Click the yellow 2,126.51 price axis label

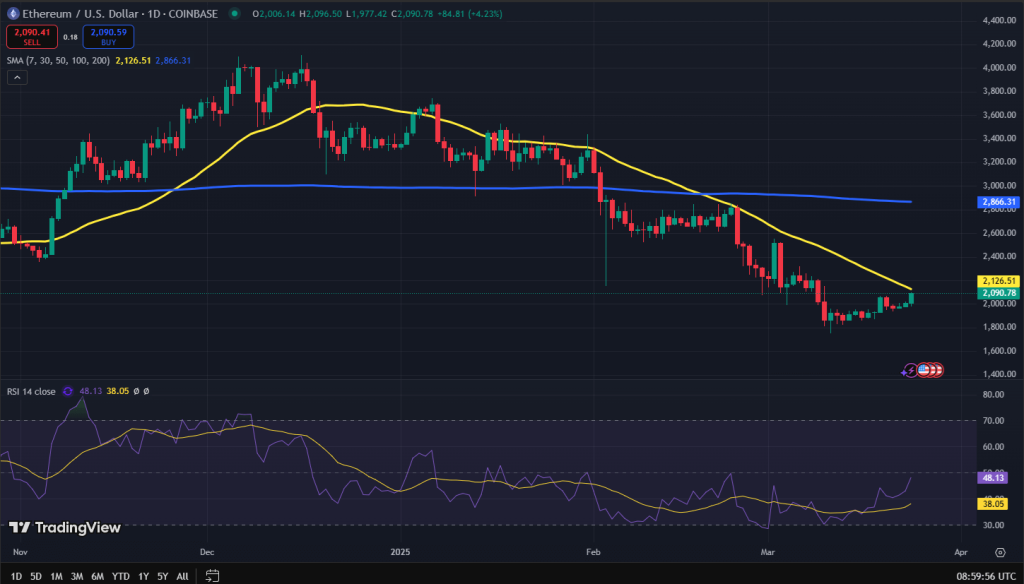click(x=998, y=281)
